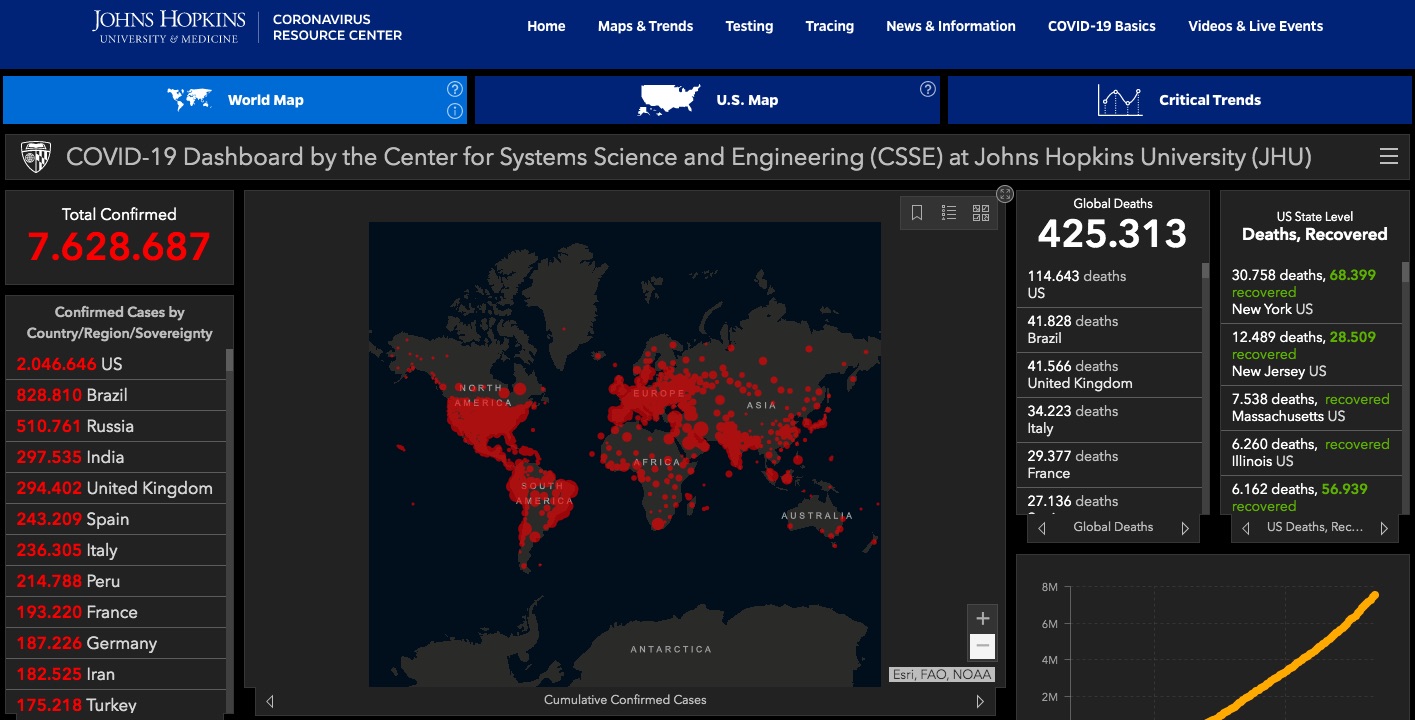The height and width of the screenshot is (720, 1415).
Task: Switch Global Deaths panel with right arrow
Action: coord(1185,528)
